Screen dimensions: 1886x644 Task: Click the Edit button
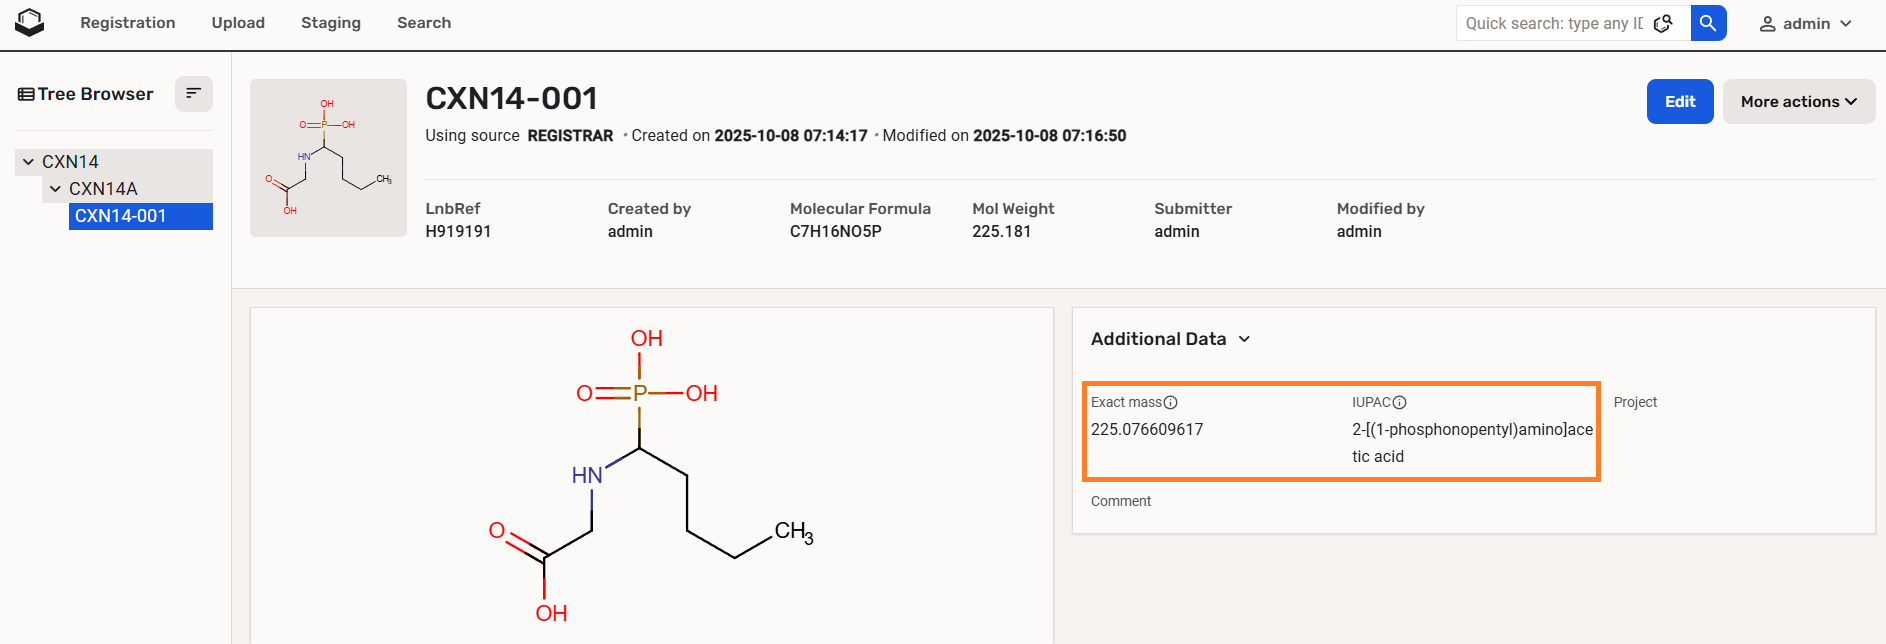pos(1679,102)
